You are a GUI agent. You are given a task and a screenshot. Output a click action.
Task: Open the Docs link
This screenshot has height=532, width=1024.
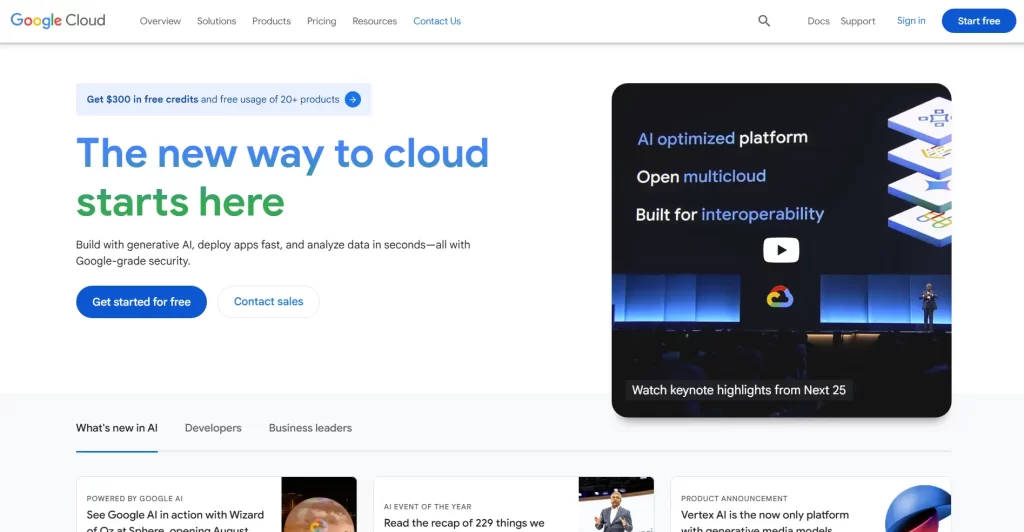(818, 21)
